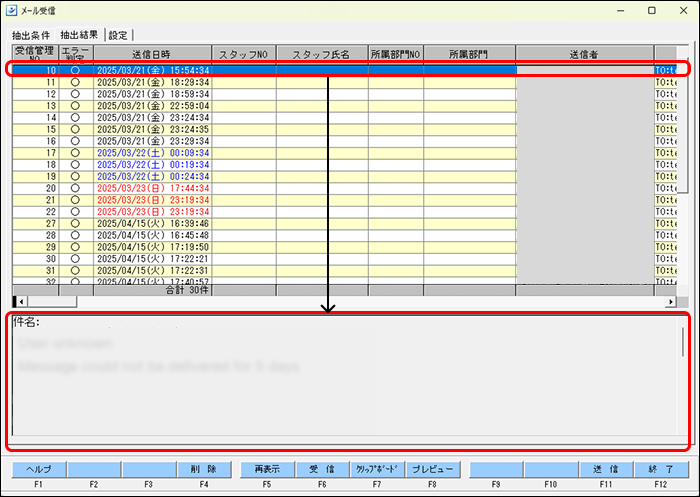
Task: Select row 10 dated 2025/03/21 15:54:34
Action: click(345, 70)
